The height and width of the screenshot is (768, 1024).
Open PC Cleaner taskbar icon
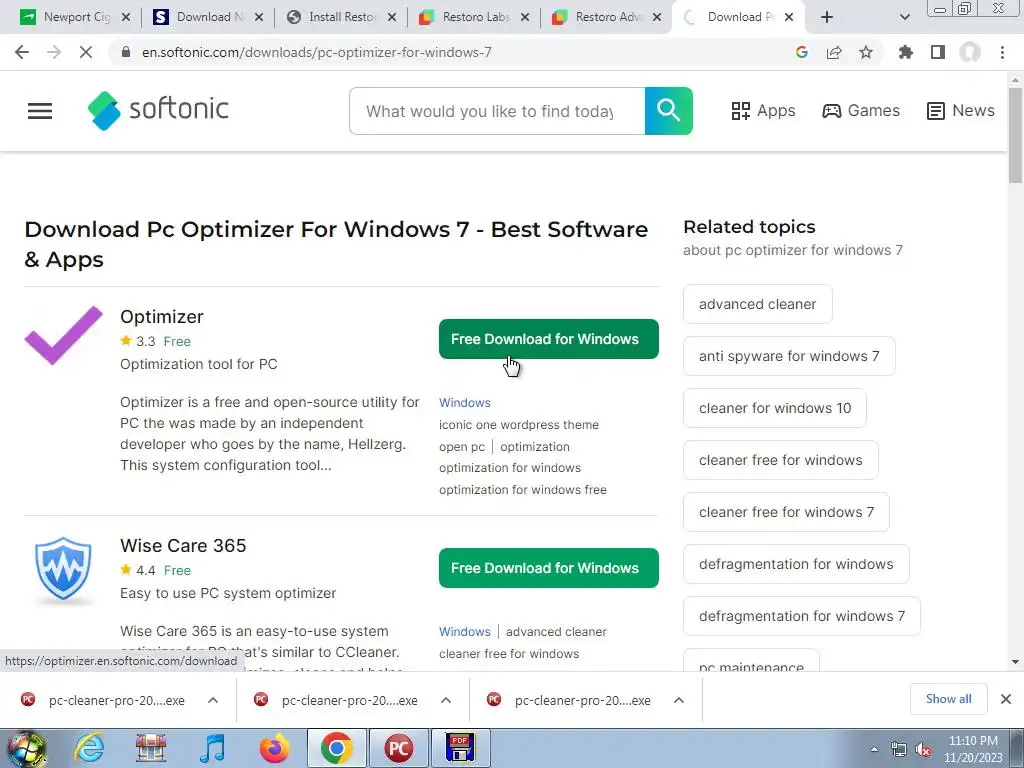(398, 748)
